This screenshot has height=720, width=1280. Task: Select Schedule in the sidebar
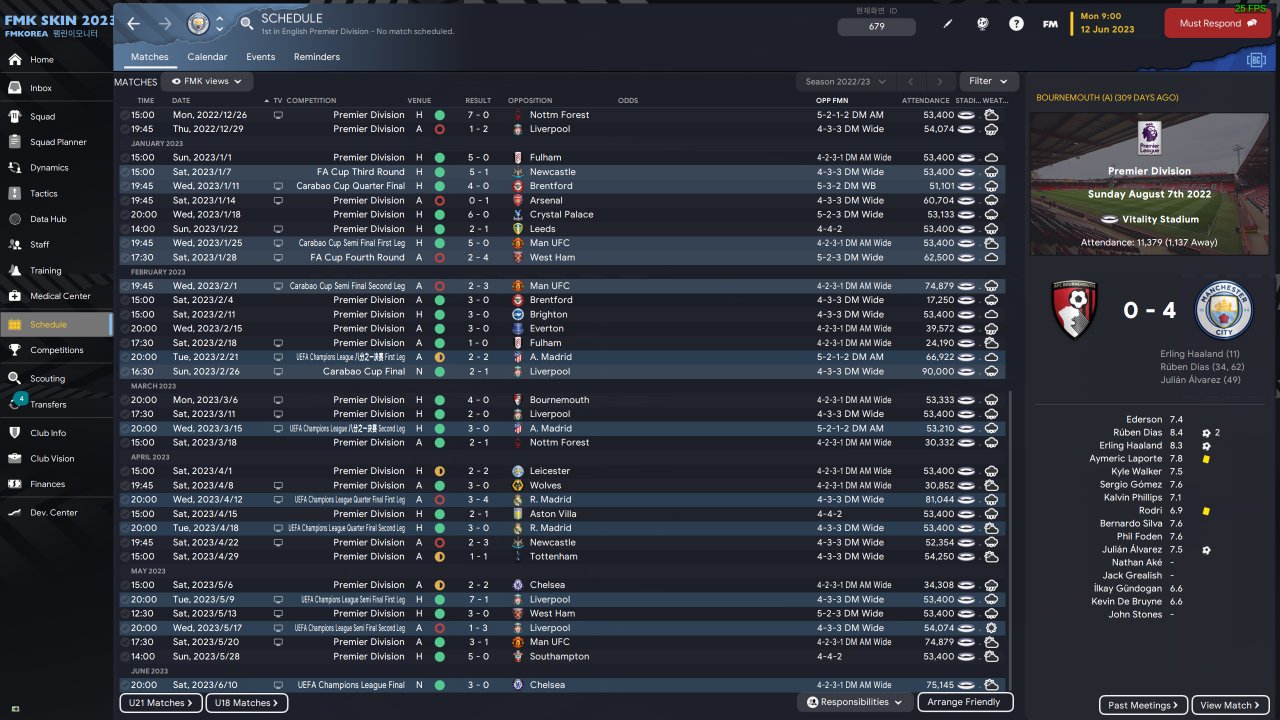click(x=56, y=324)
